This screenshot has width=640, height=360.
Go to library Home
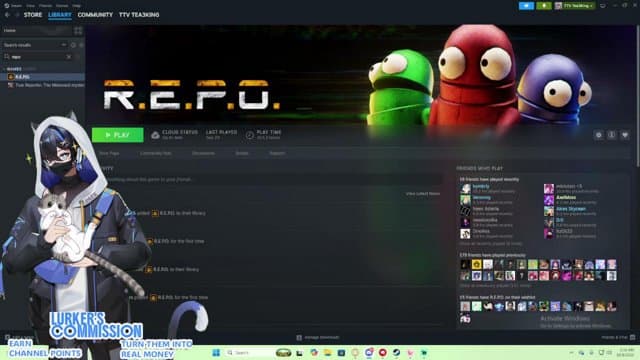tap(36, 30)
